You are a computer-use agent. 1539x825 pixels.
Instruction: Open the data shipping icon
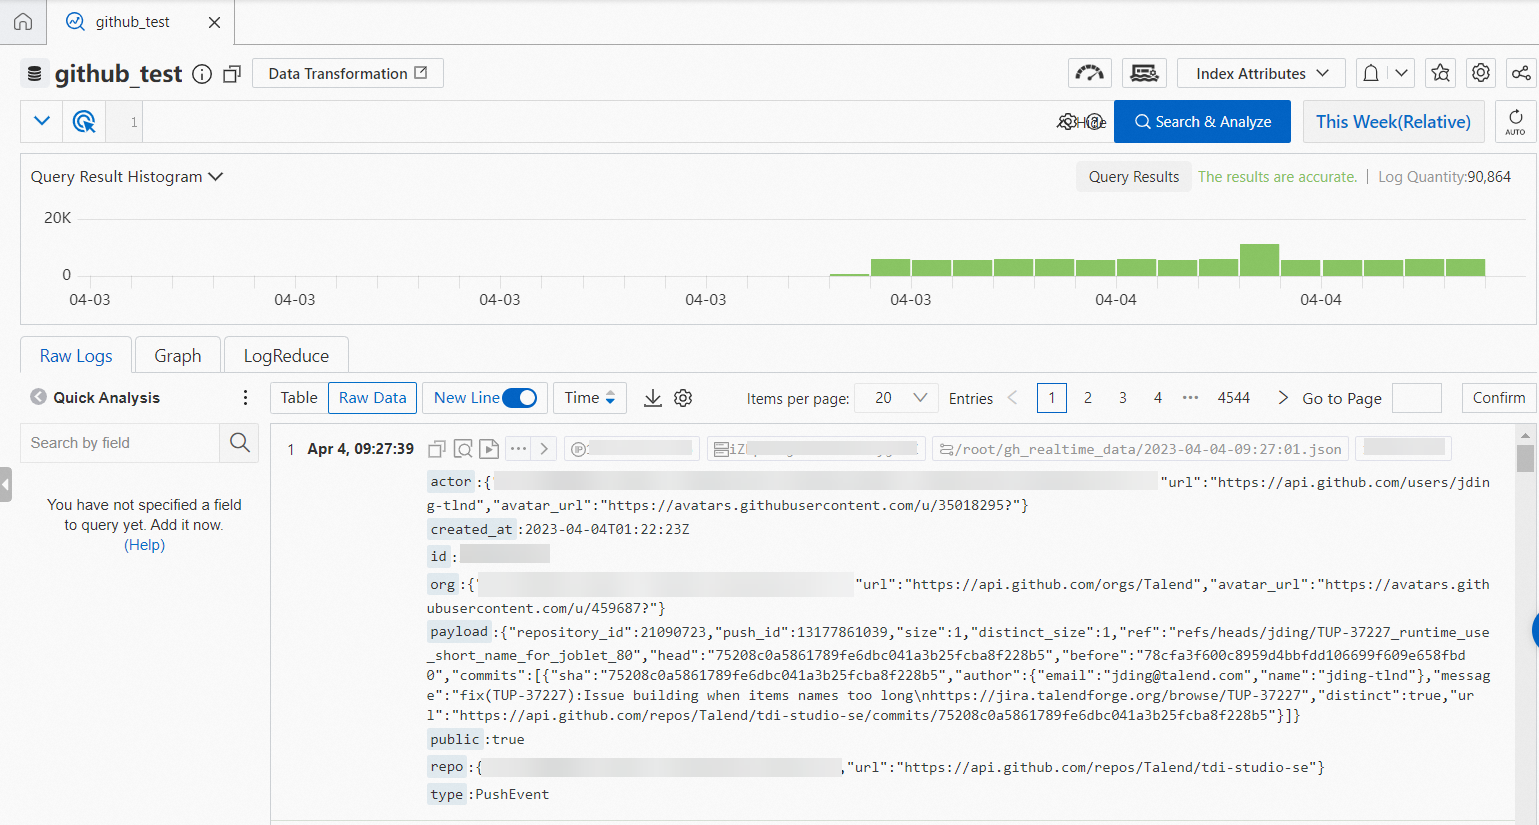click(x=1144, y=73)
